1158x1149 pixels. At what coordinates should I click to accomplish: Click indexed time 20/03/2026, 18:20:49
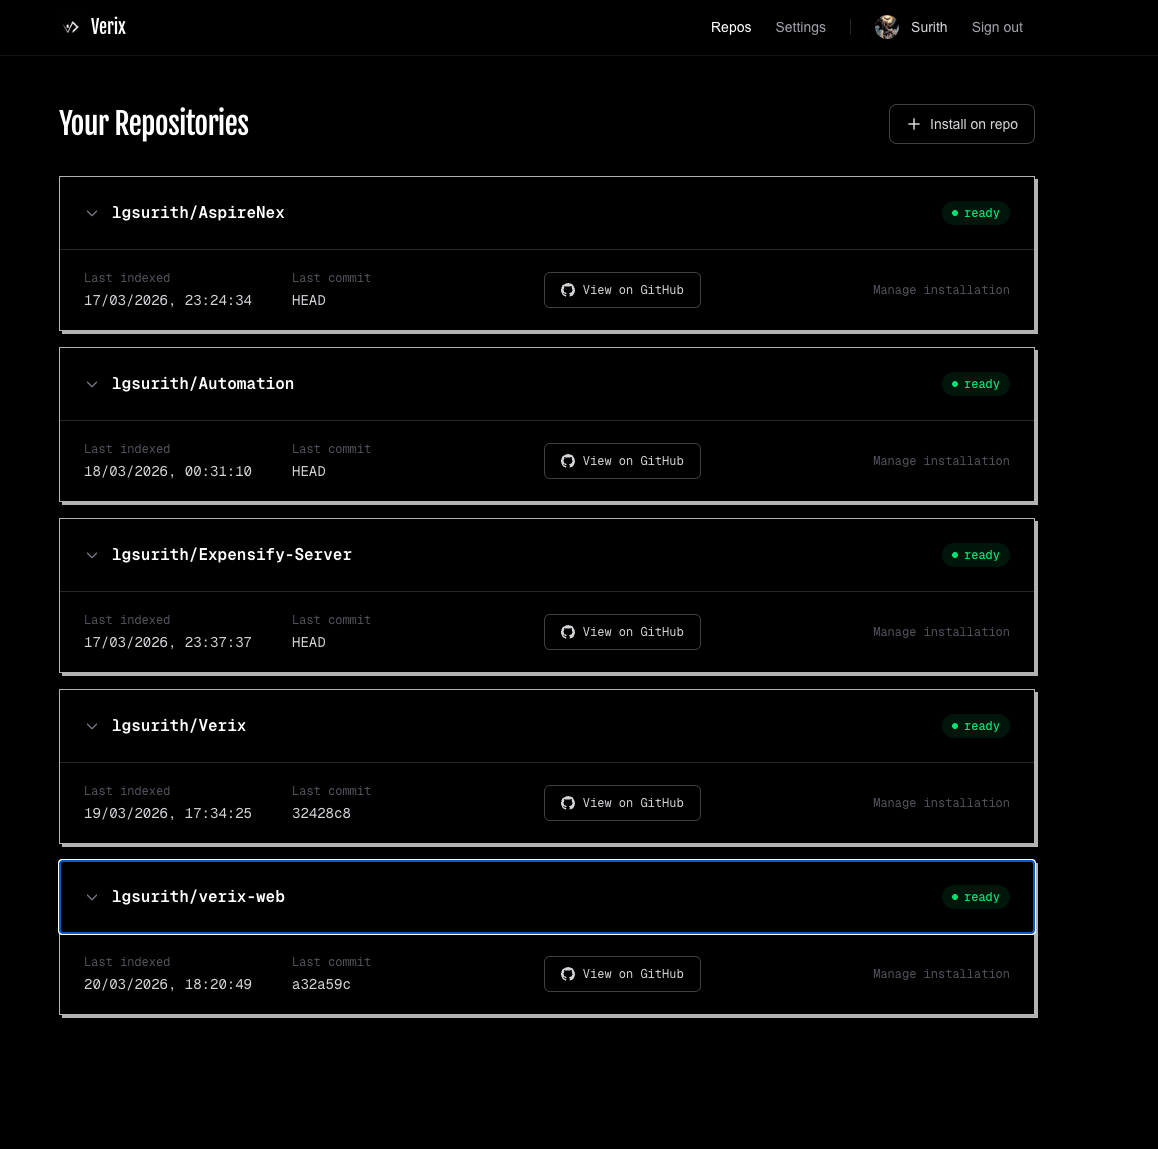coord(168,984)
